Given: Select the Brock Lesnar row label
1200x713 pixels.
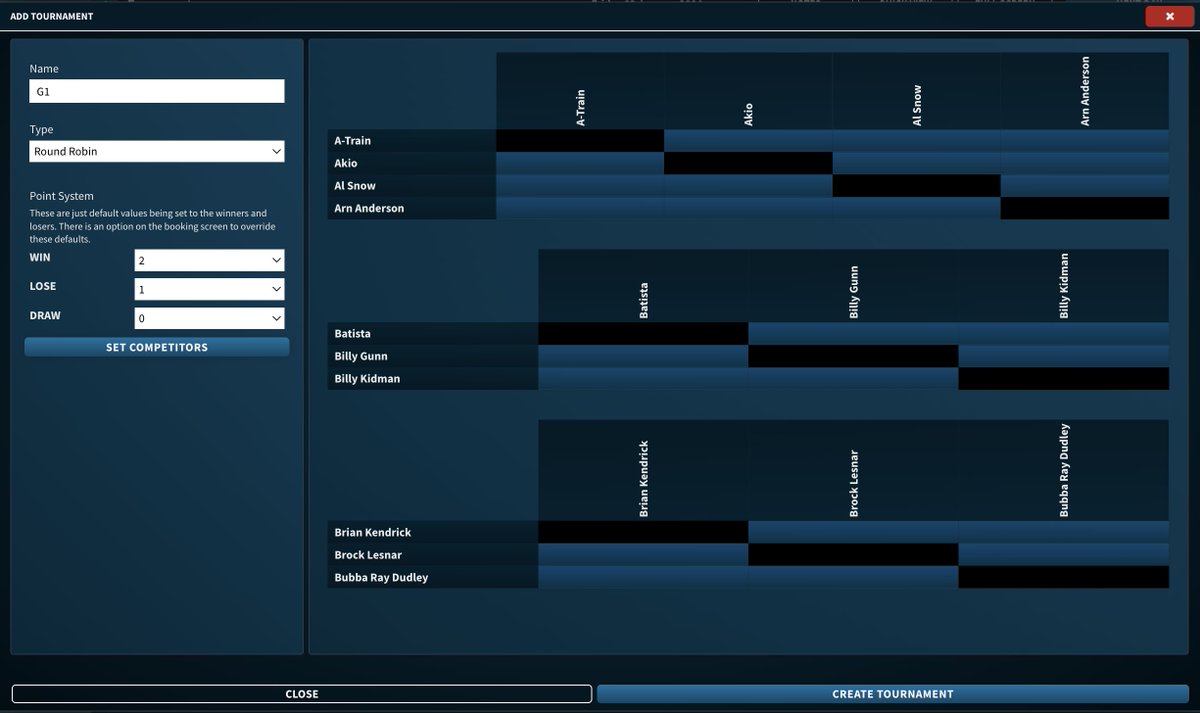Looking at the screenshot, I should tap(433, 555).
